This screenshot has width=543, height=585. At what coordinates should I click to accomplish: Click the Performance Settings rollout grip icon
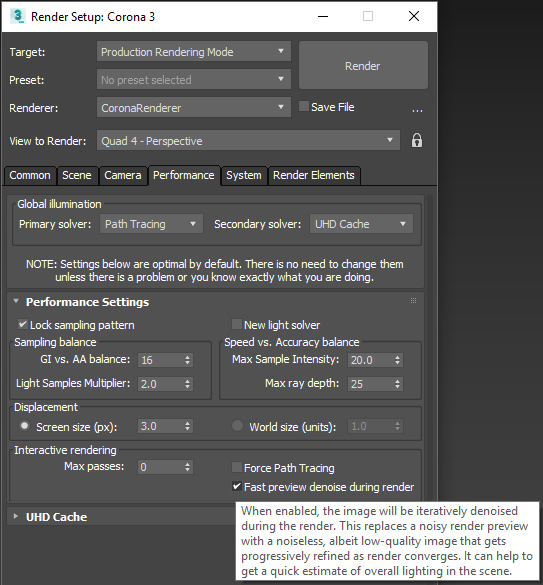(413, 301)
